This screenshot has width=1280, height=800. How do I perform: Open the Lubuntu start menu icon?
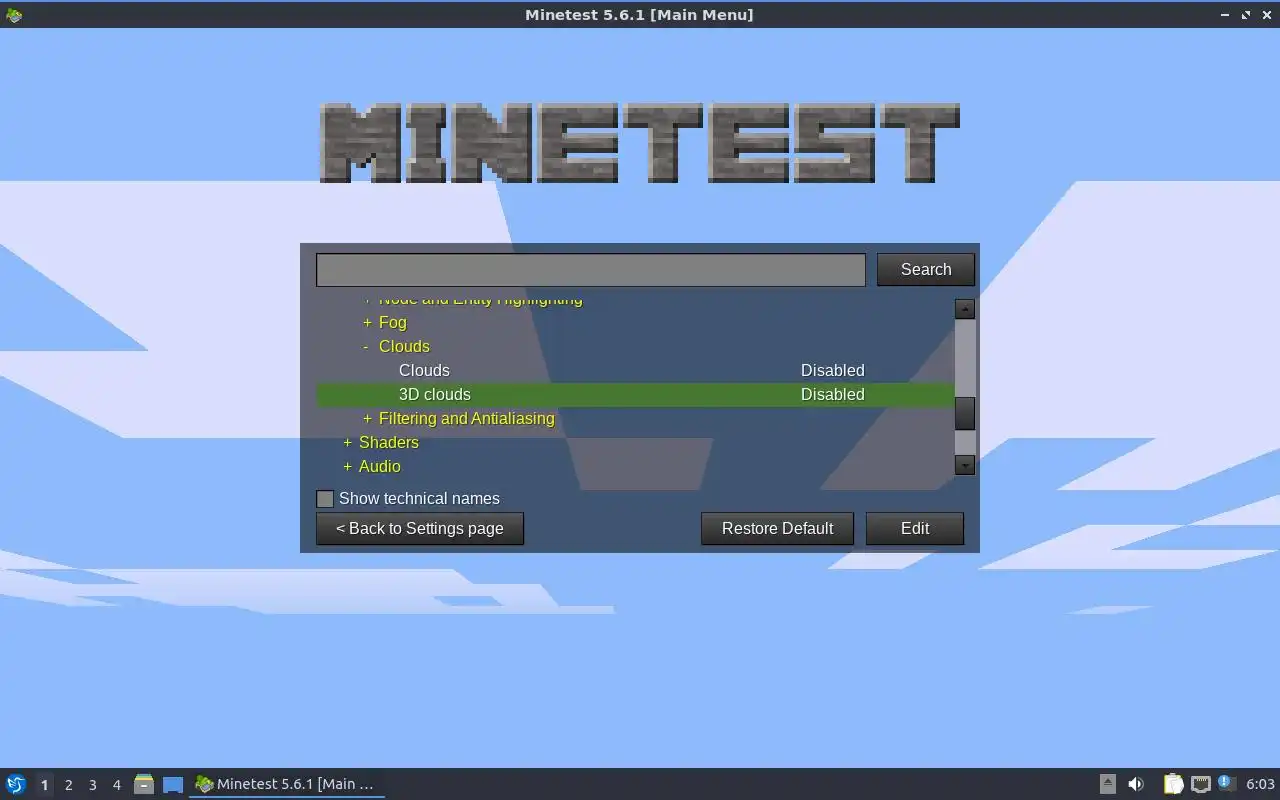point(15,784)
